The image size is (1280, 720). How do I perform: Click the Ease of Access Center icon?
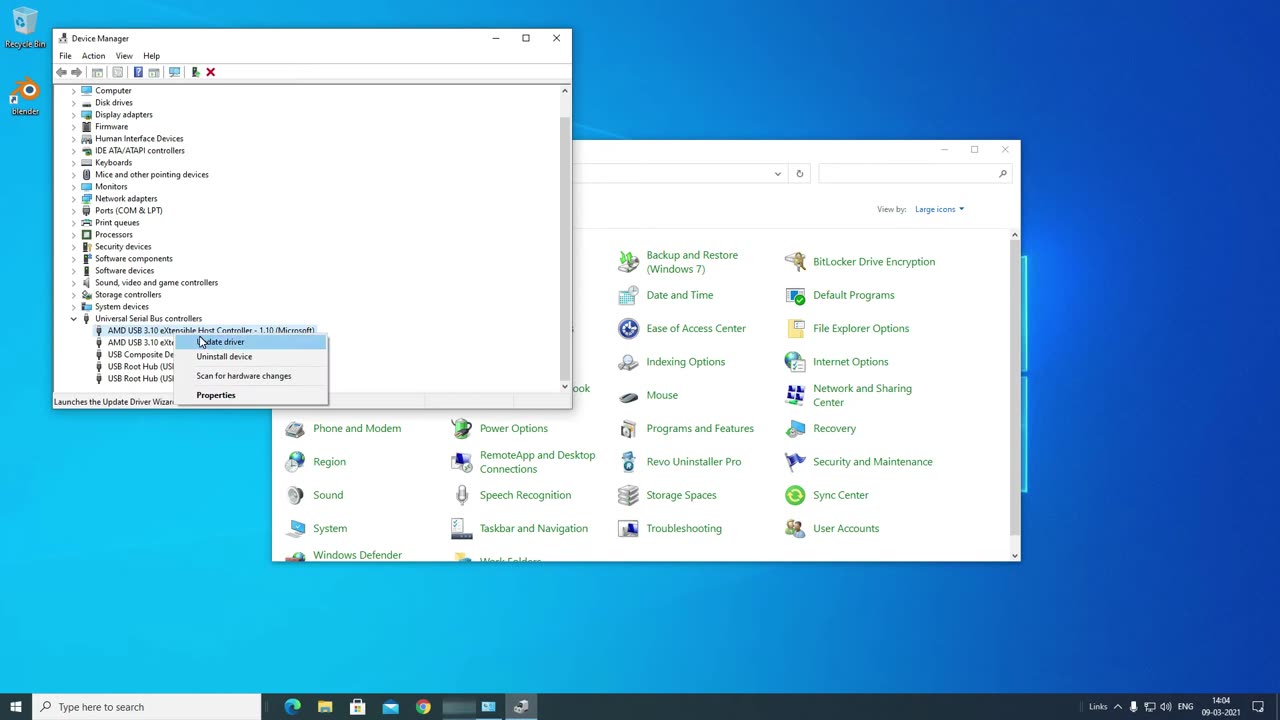click(x=628, y=328)
